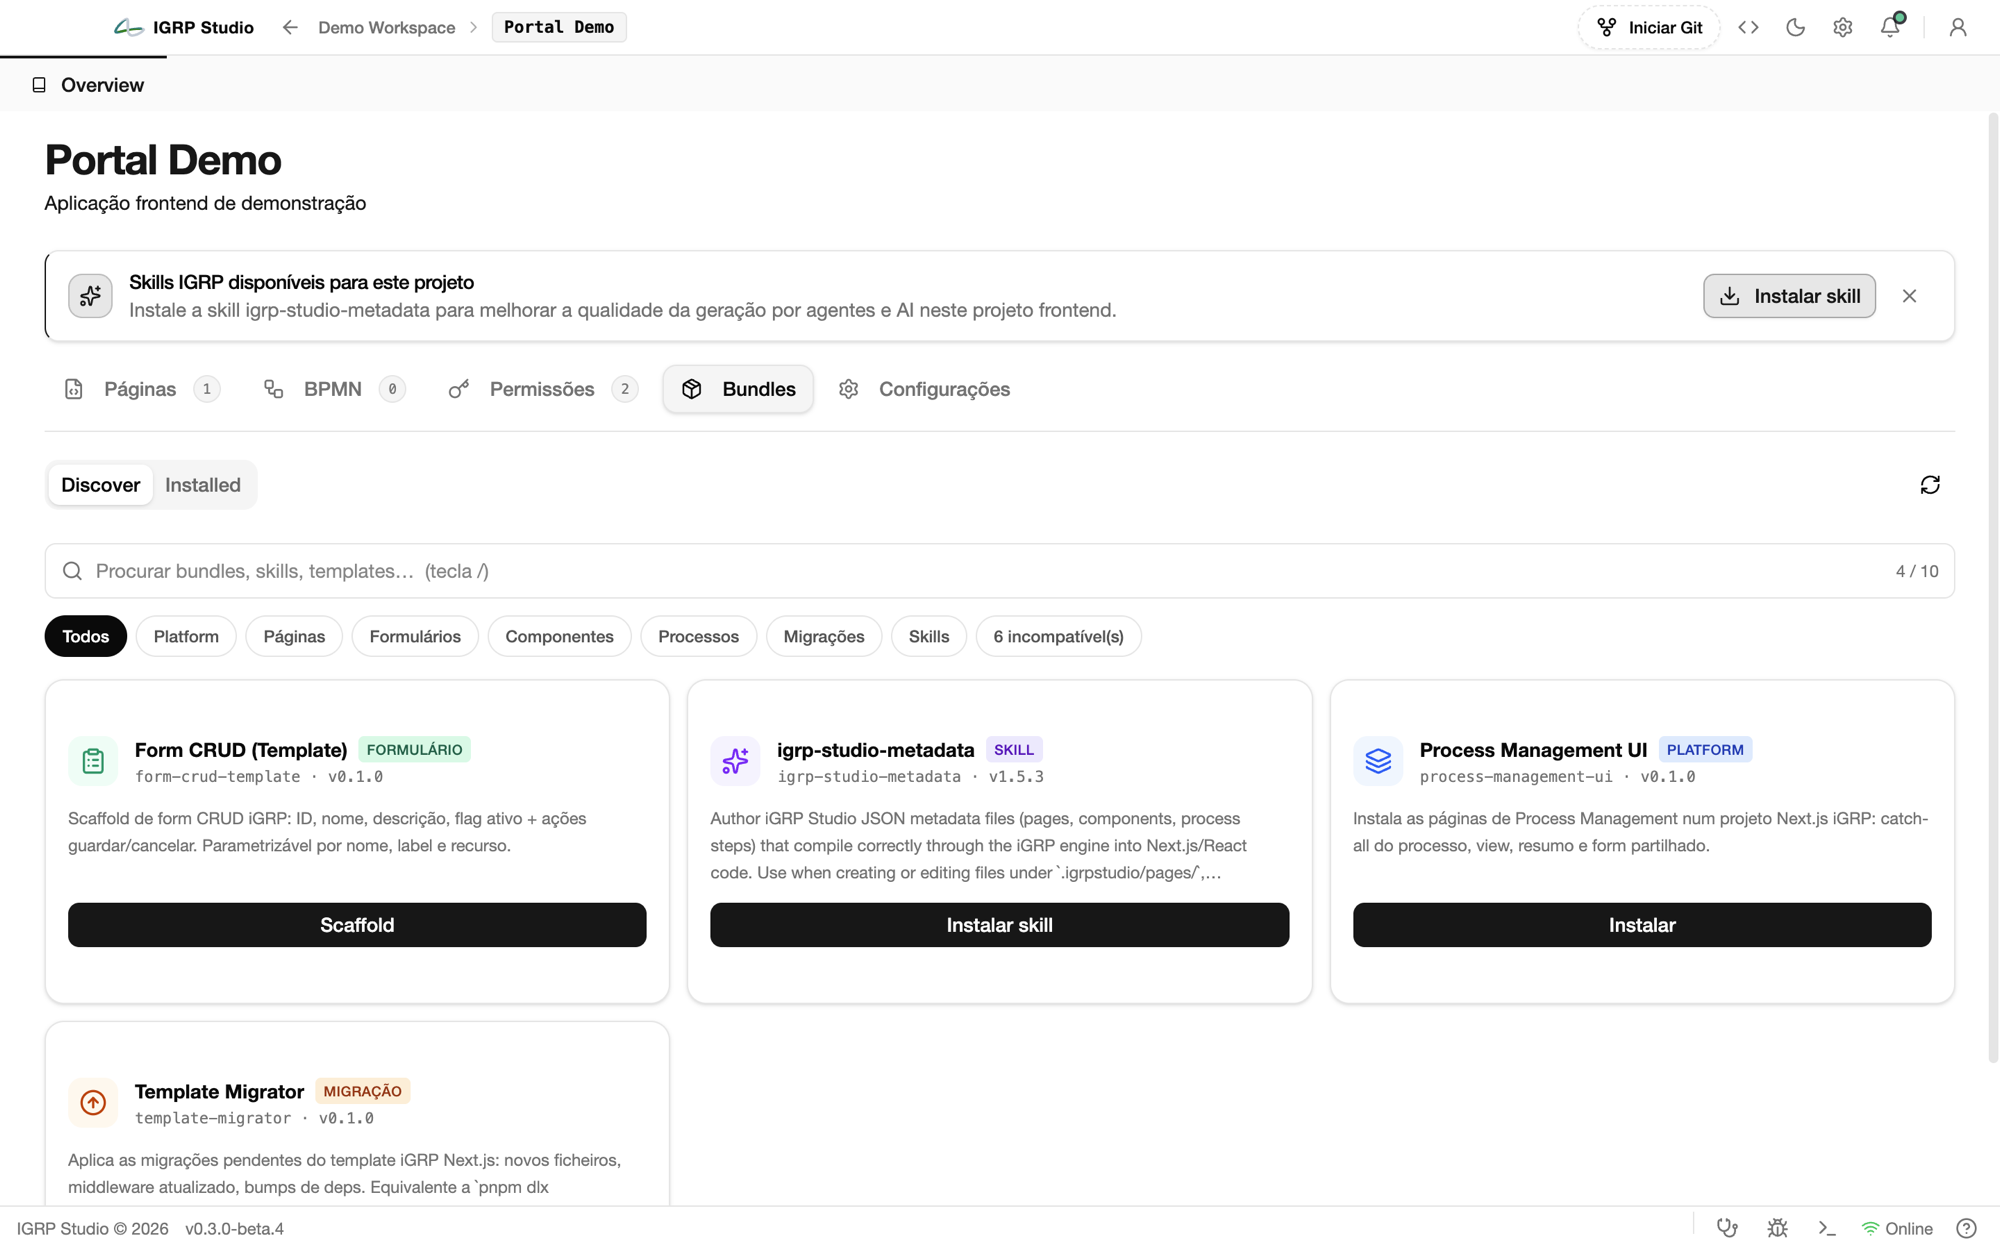Viewport: 2000px width, 1250px height.
Task: Click the Process Management UI layers icon
Action: tap(1378, 761)
